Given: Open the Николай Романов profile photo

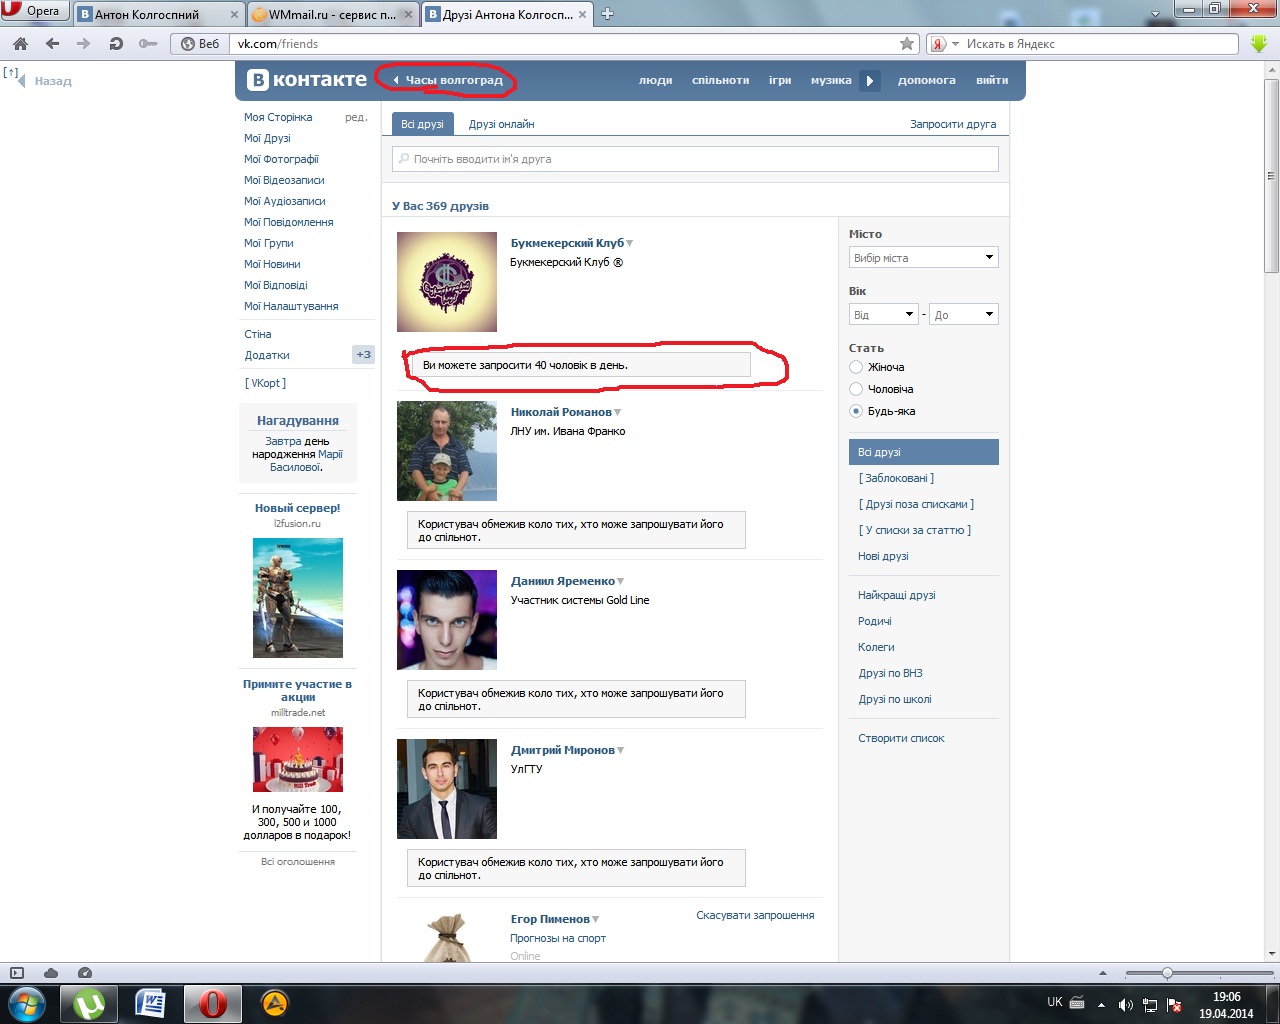Looking at the screenshot, I should tap(447, 451).
